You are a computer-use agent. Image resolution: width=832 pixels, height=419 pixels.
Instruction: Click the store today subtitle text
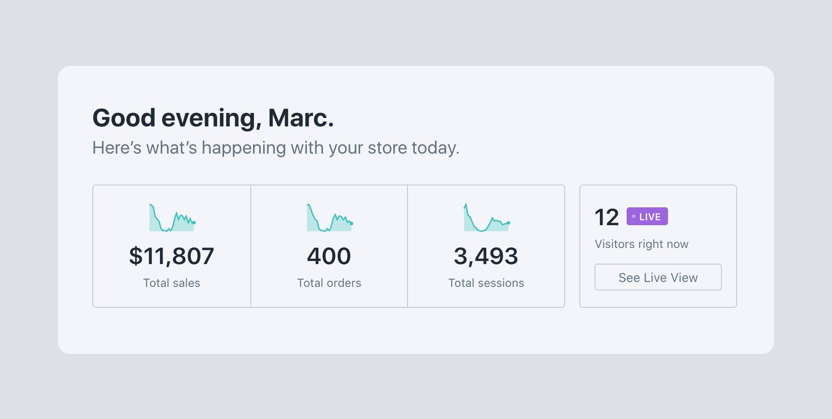click(x=276, y=148)
